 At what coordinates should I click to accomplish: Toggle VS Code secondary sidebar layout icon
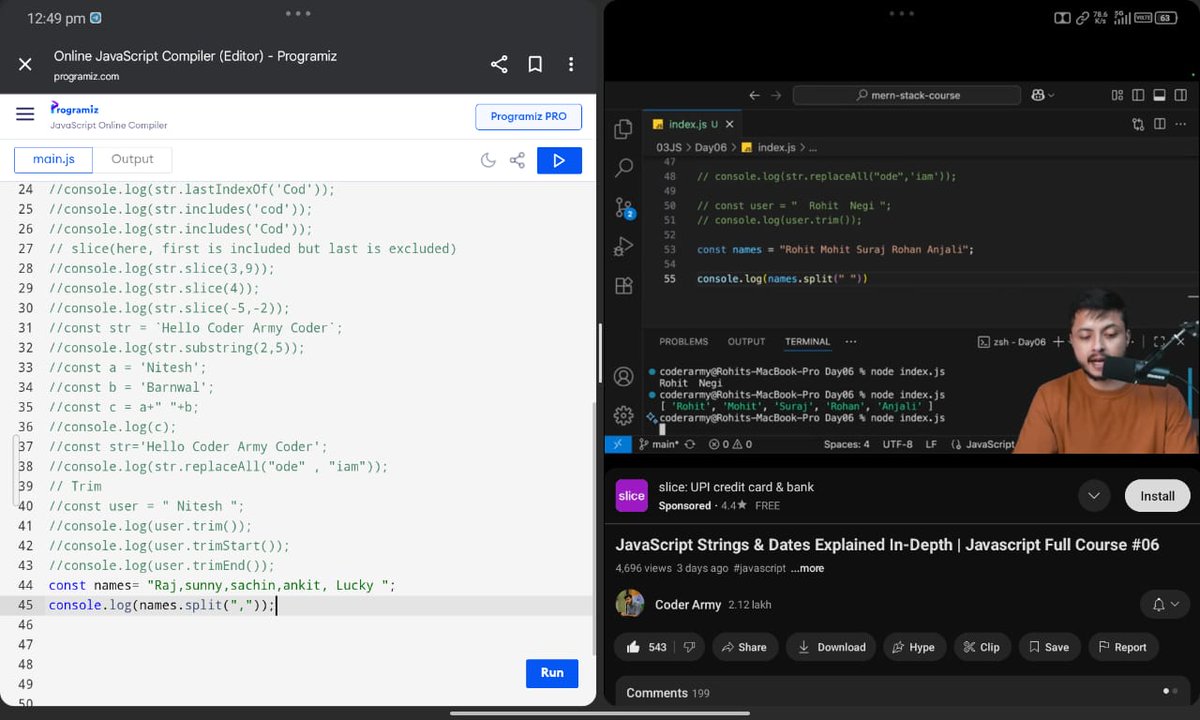coord(1180,95)
